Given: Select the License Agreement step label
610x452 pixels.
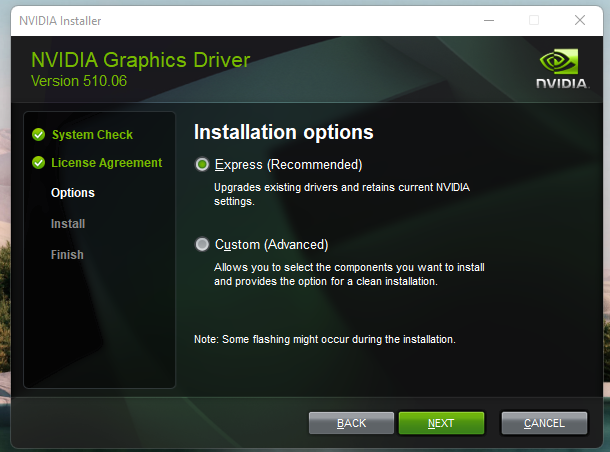Looking at the screenshot, I should click(x=107, y=163).
